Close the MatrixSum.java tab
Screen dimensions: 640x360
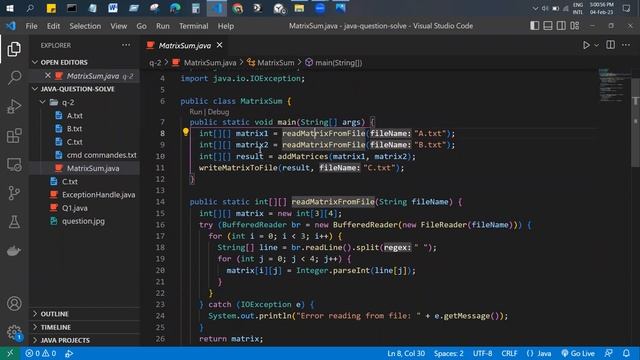[220, 45]
